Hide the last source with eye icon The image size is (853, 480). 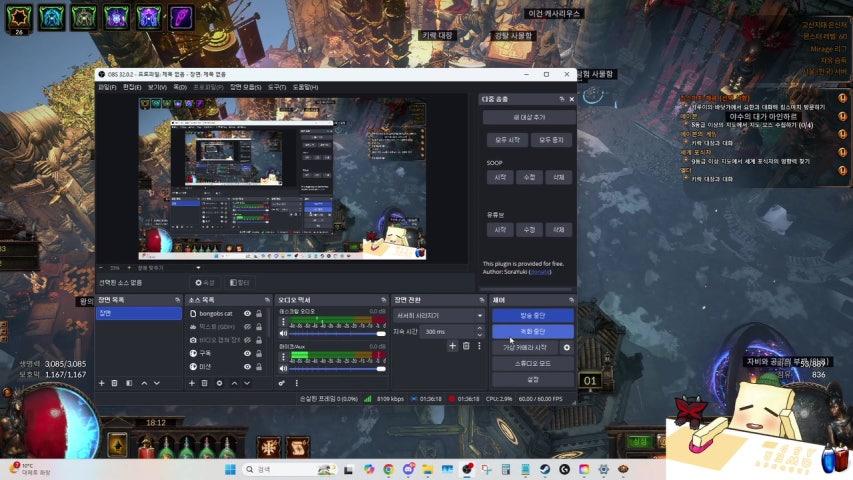(248, 367)
